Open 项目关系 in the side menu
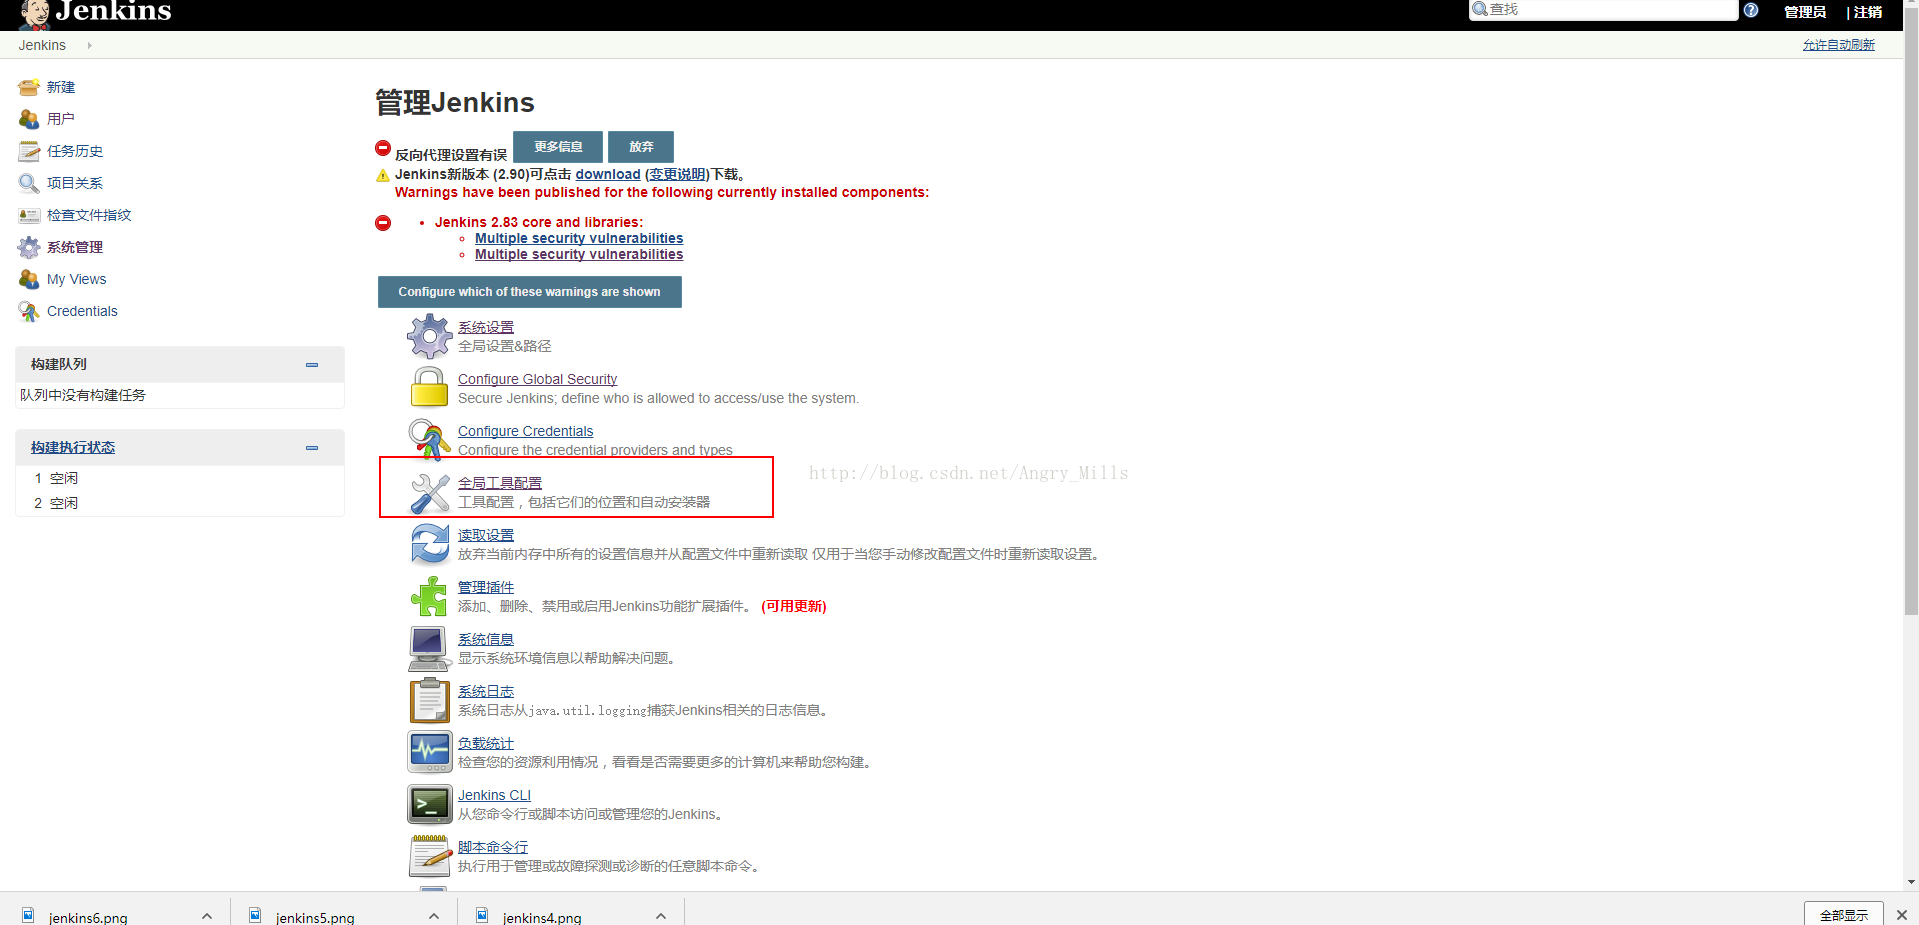Screen dimensions: 1919x925 click(x=75, y=183)
